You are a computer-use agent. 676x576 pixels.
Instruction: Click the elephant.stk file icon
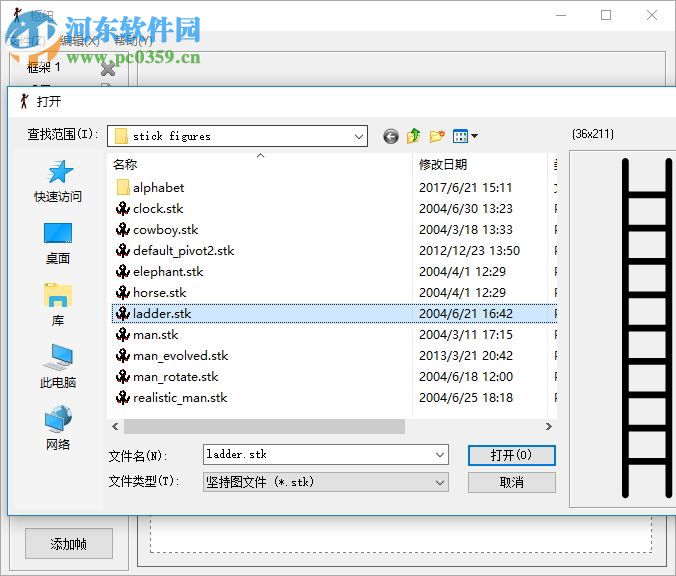(x=123, y=272)
